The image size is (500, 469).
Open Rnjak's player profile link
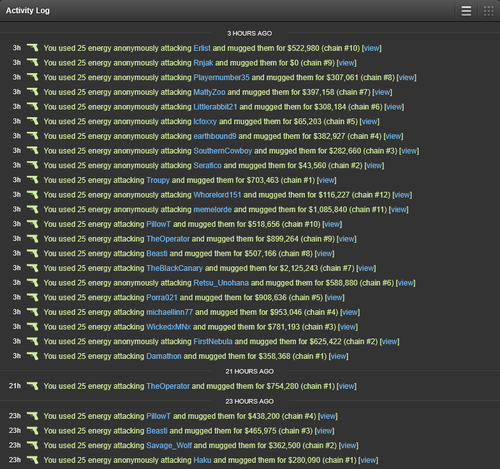click(x=203, y=63)
